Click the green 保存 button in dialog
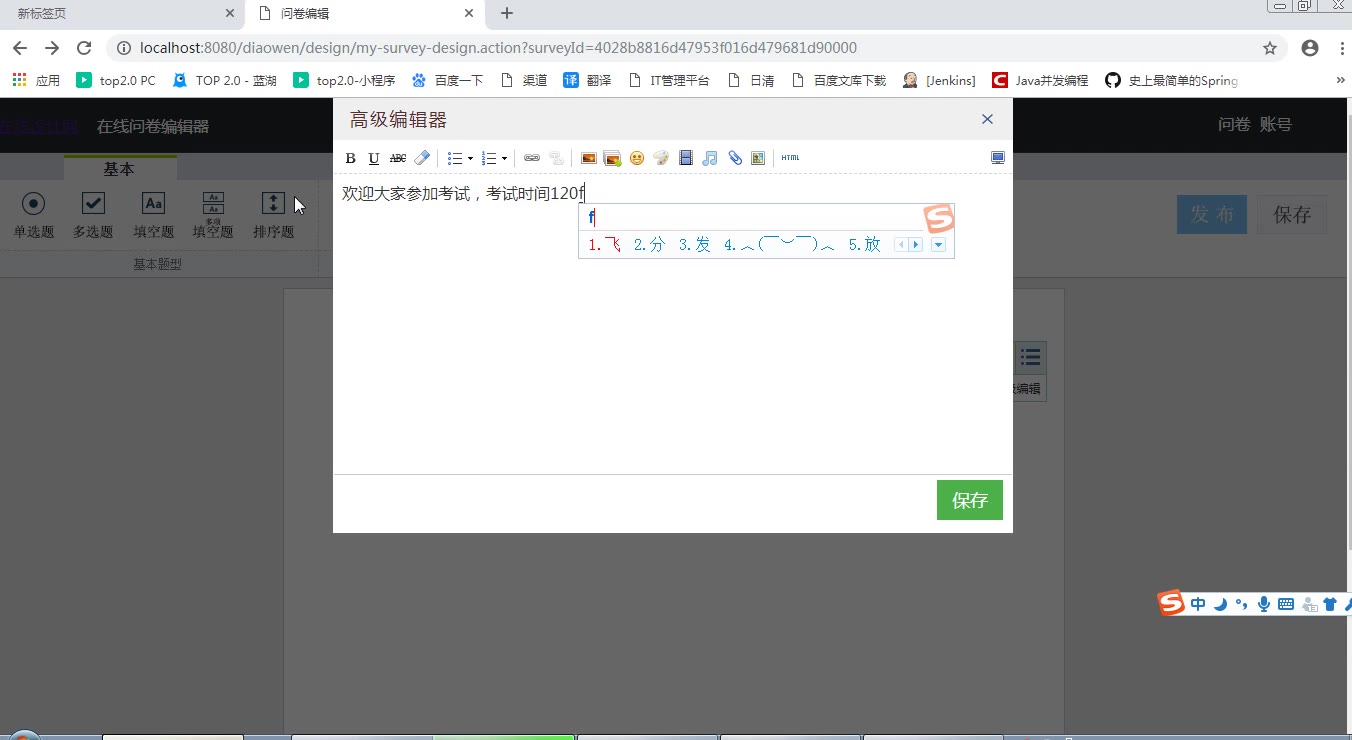 (970, 500)
